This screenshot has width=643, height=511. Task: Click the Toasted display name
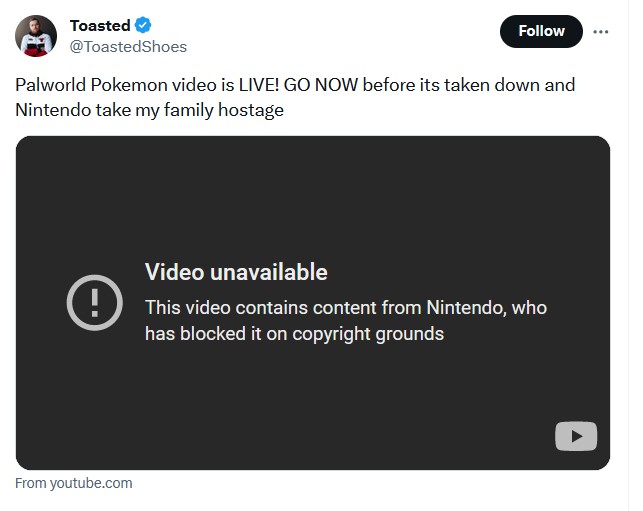coord(100,26)
